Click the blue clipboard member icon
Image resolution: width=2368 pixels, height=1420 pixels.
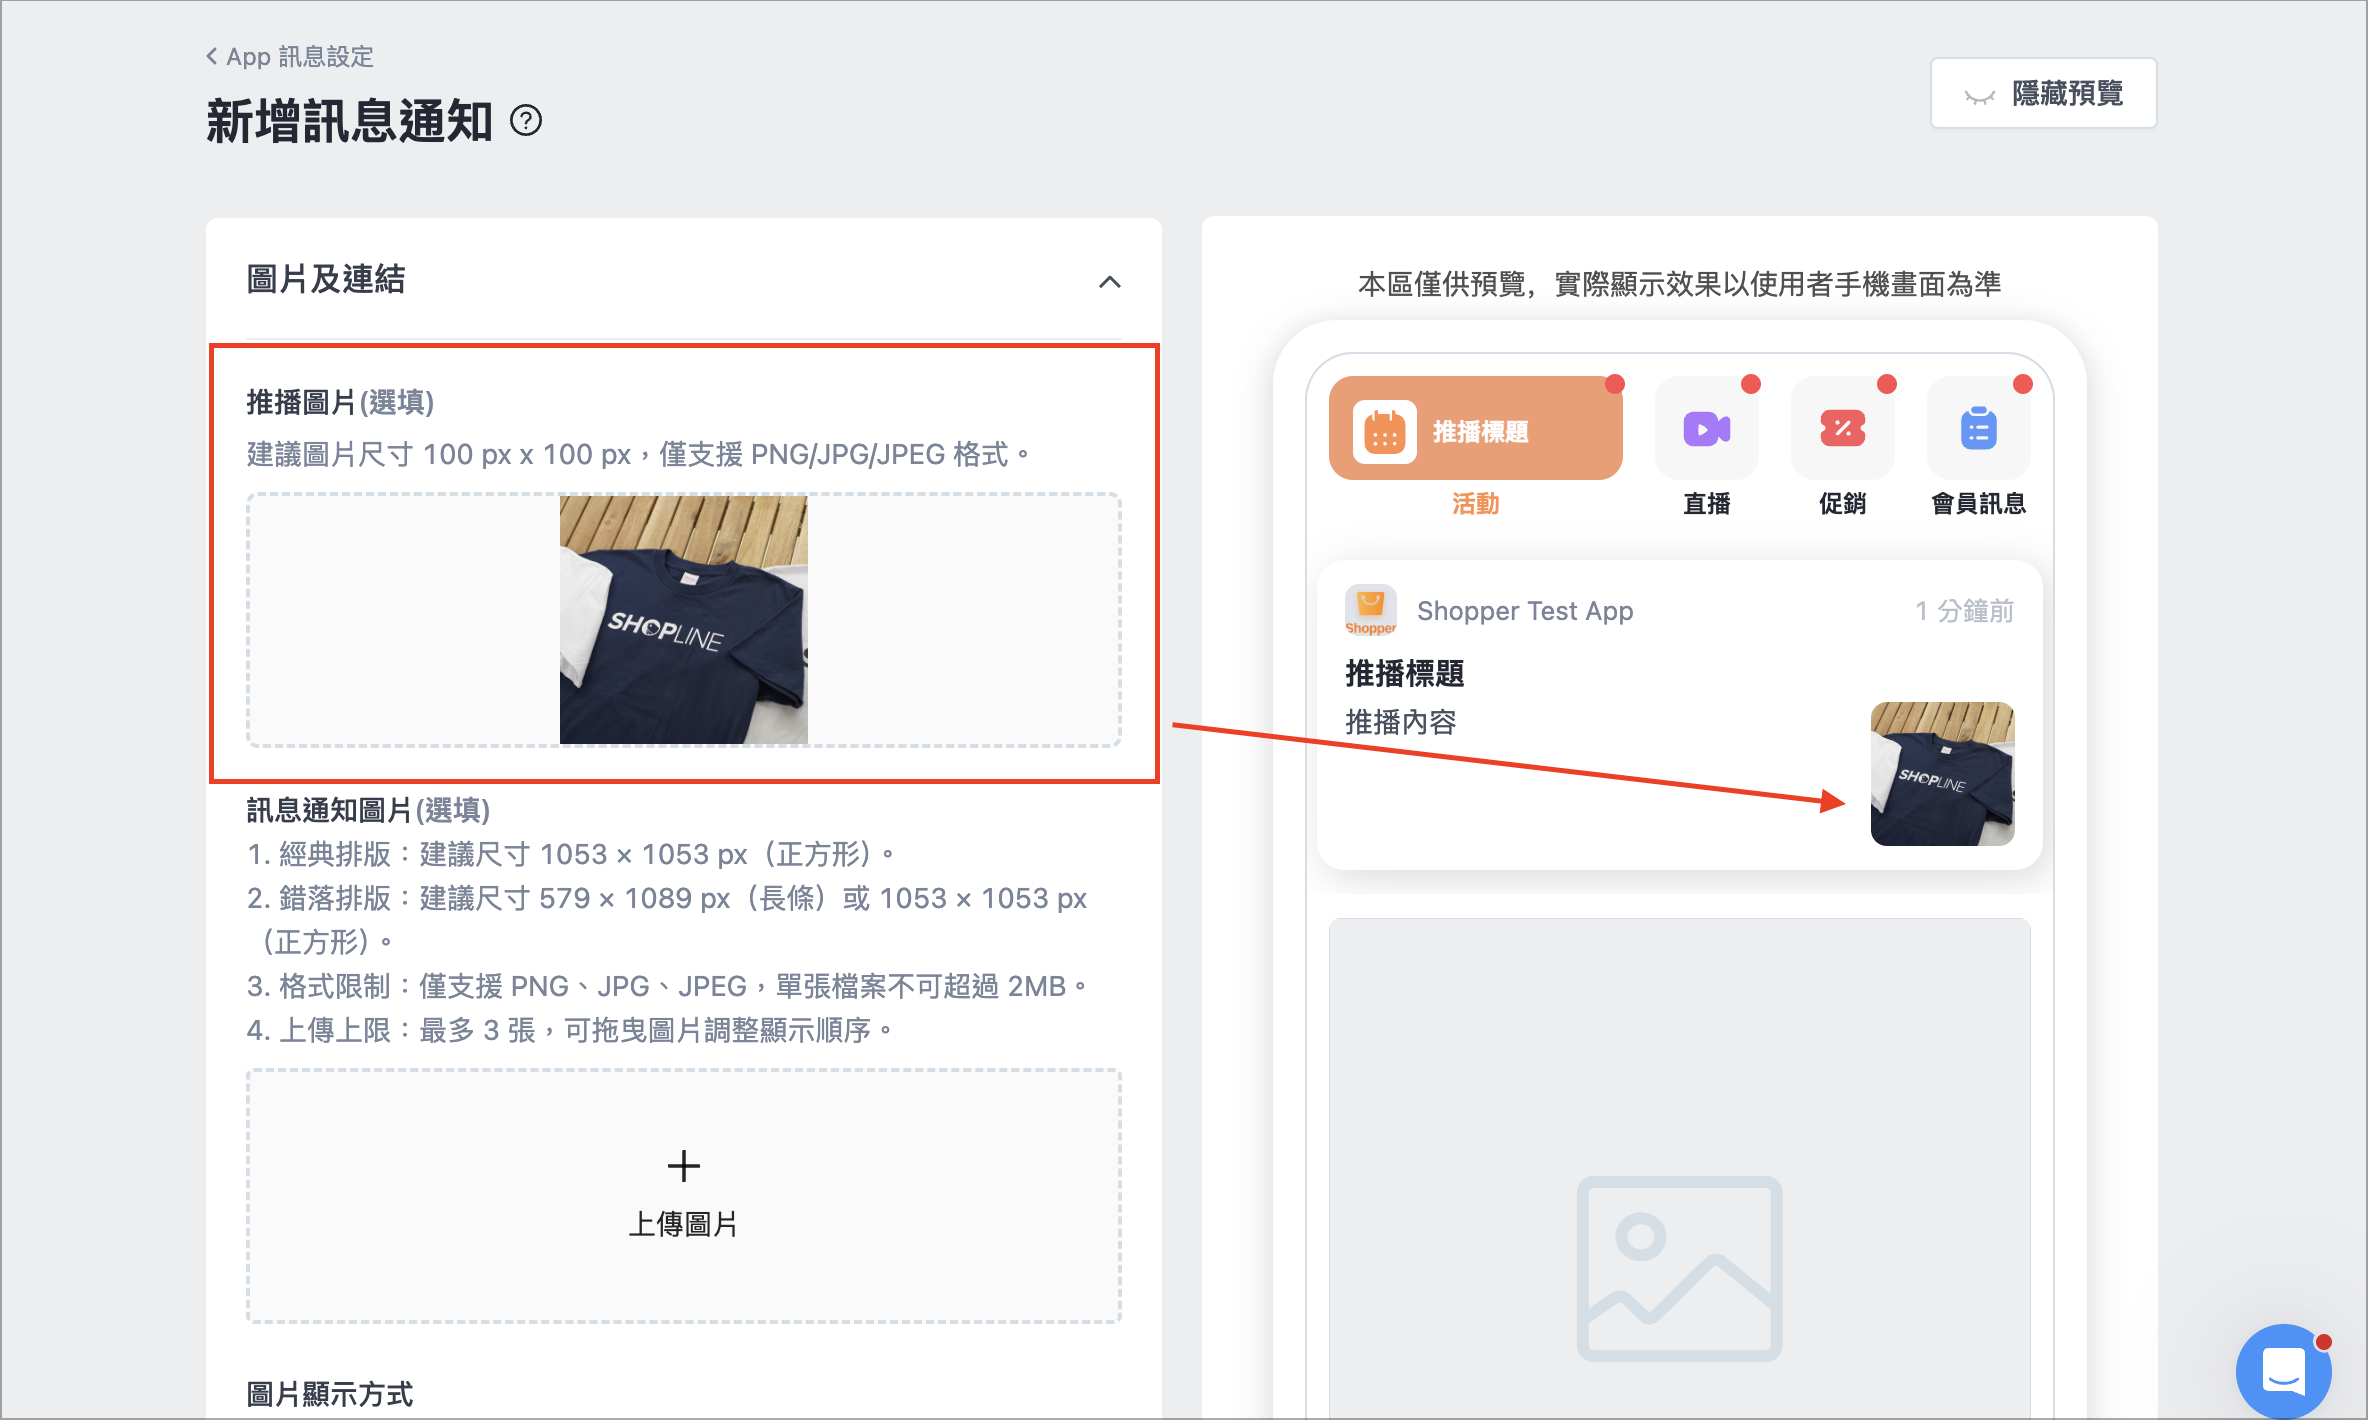pyautogui.click(x=1978, y=429)
